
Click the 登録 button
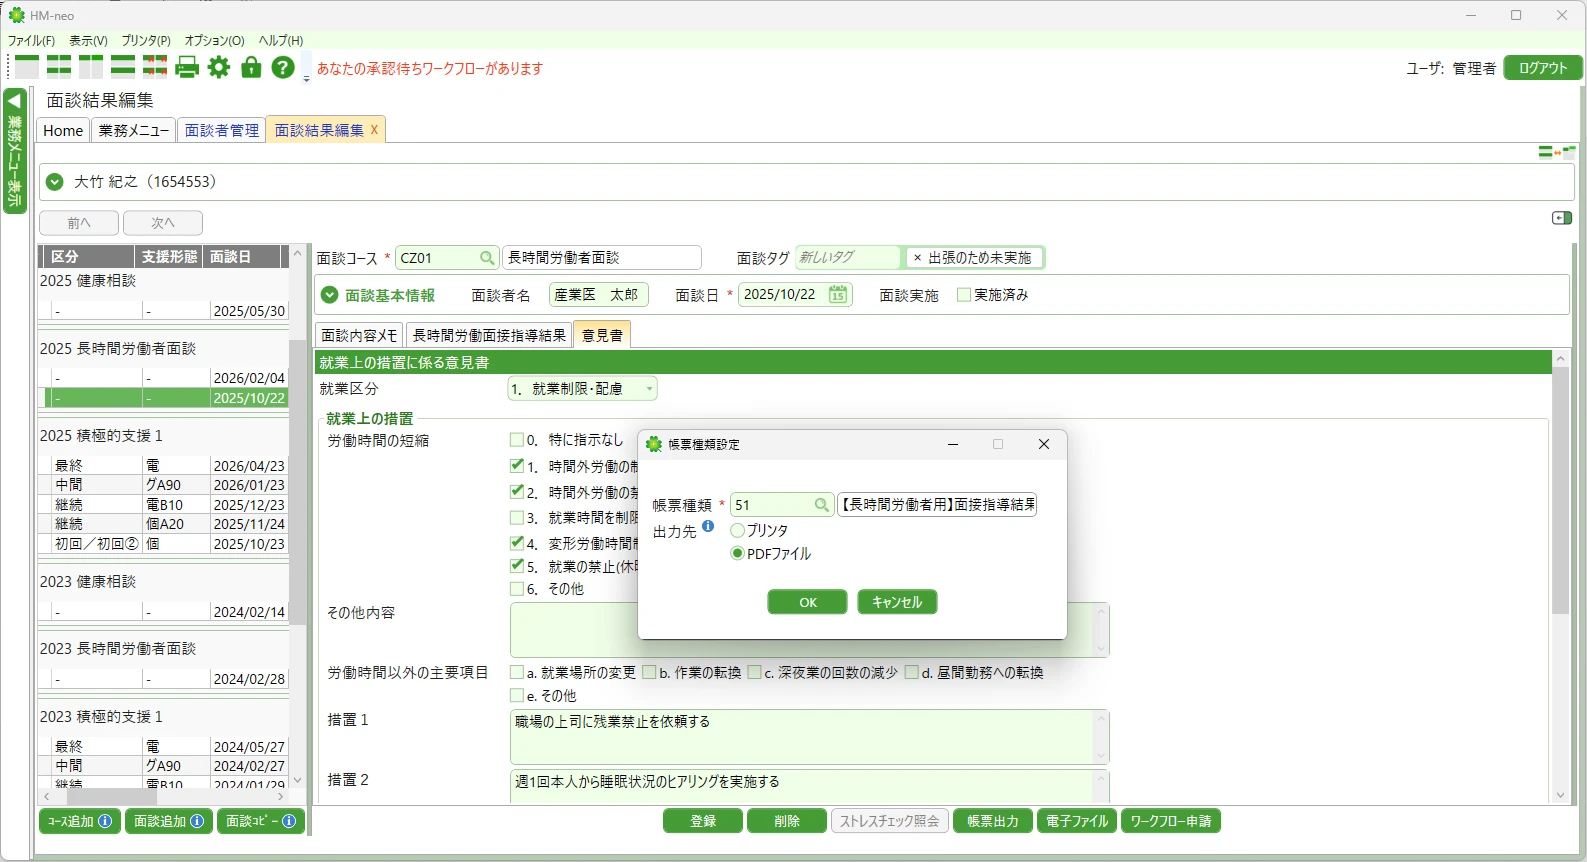(x=703, y=821)
